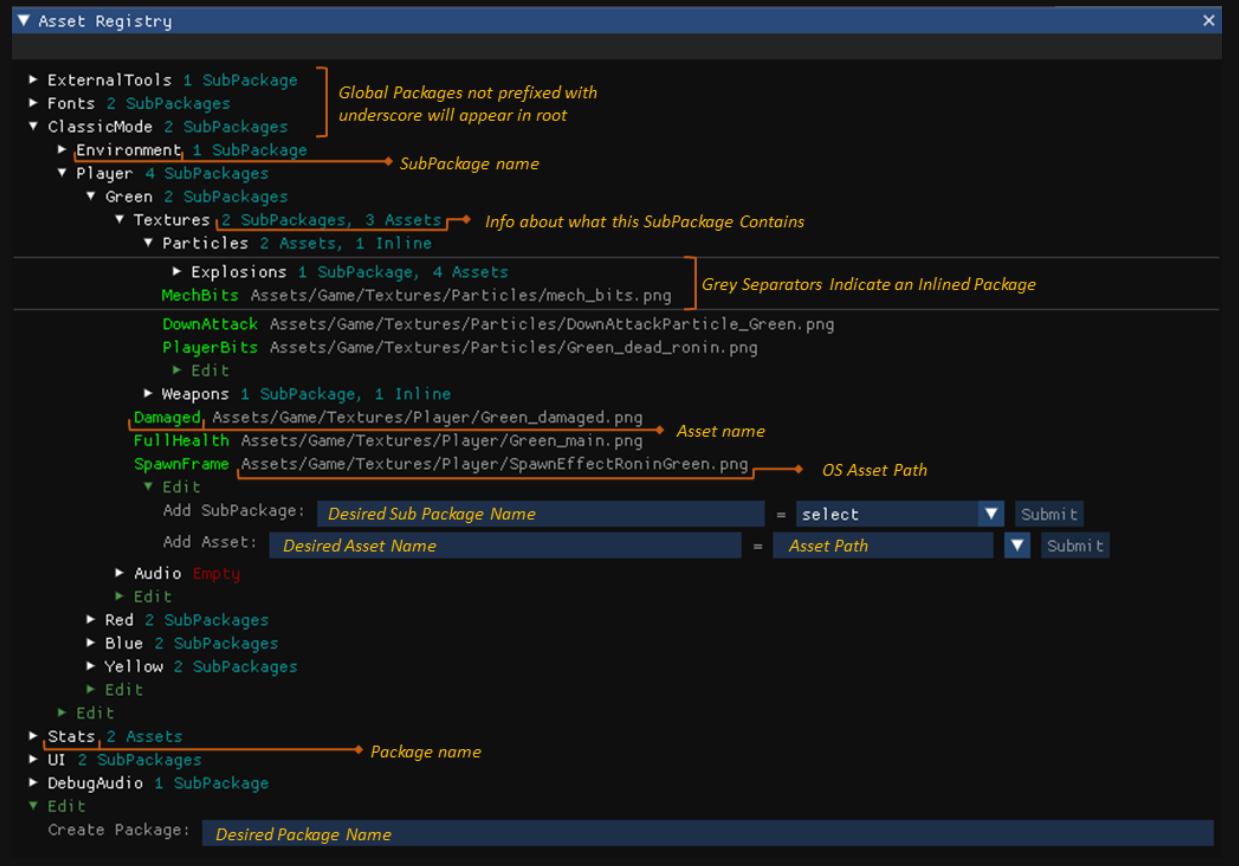Collapse the Textures subpackage

(x=120, y=219)
